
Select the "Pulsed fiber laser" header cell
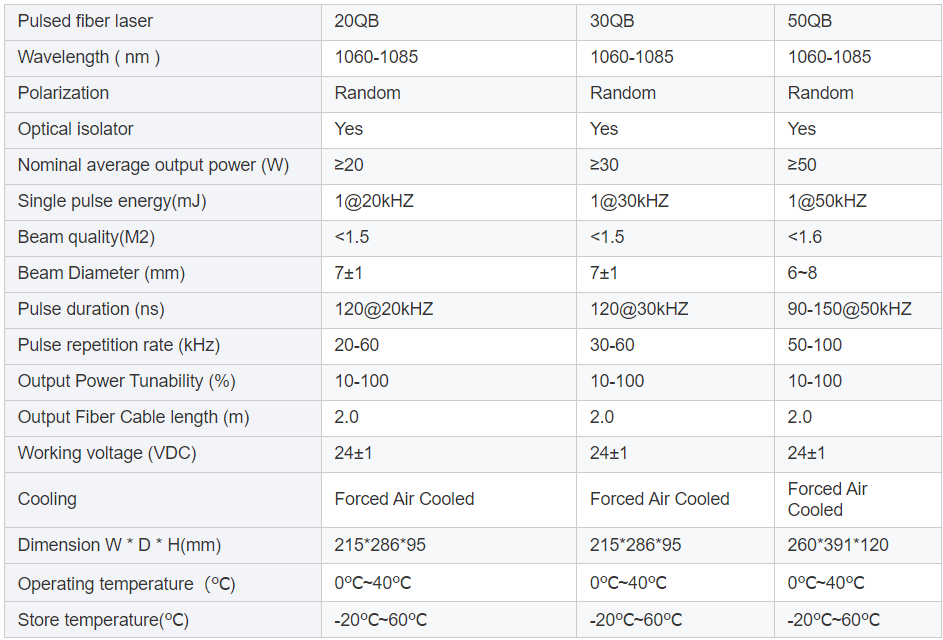pos(86,21)
